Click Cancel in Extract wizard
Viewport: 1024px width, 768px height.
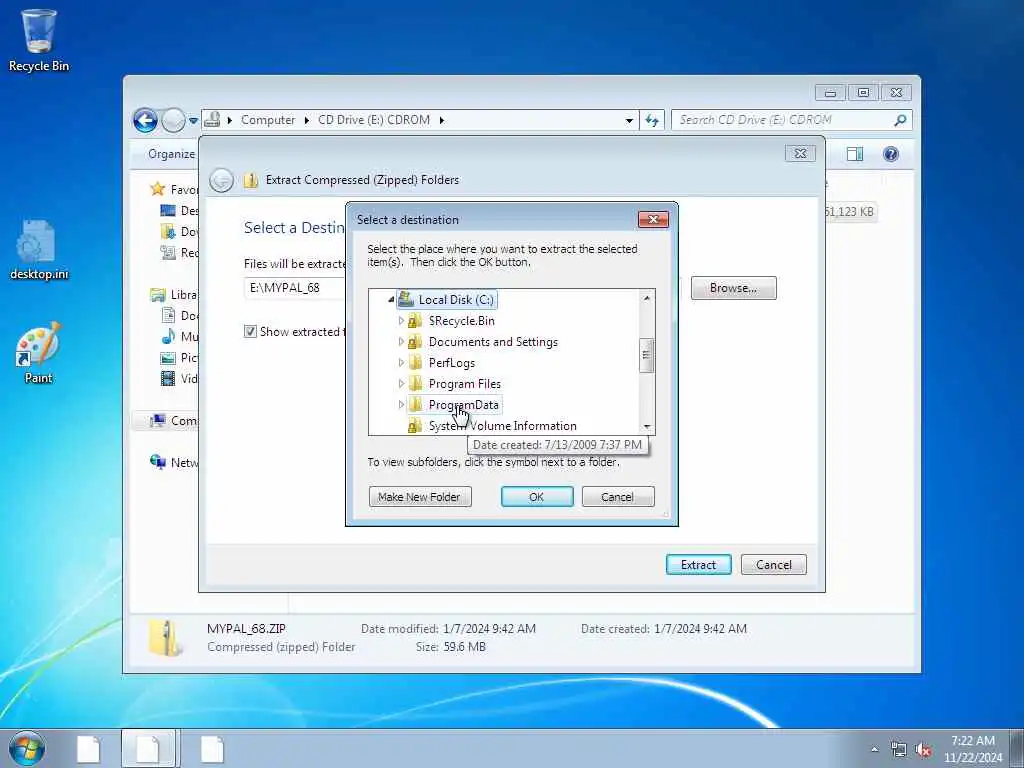[774, 565]
